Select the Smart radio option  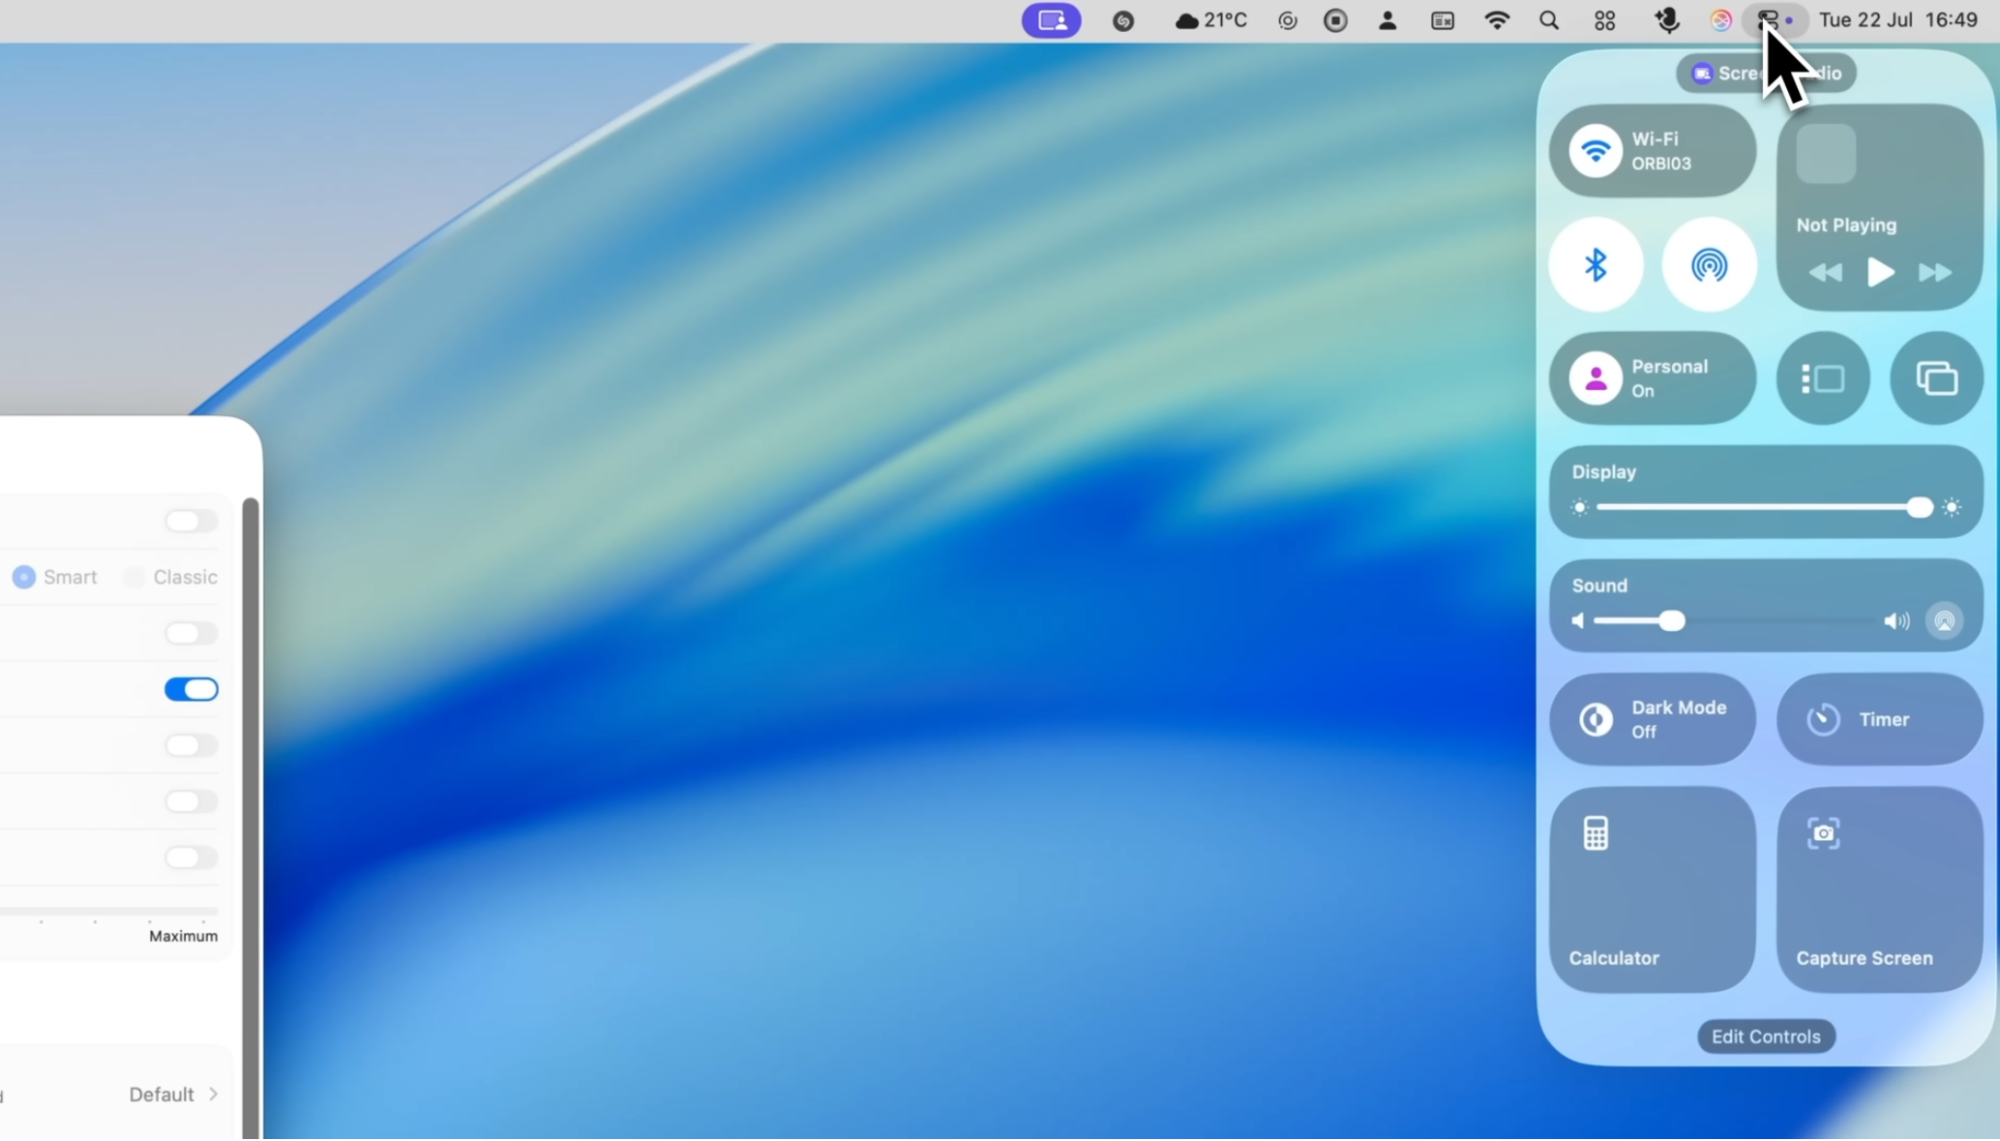click(x=24, y=577)
